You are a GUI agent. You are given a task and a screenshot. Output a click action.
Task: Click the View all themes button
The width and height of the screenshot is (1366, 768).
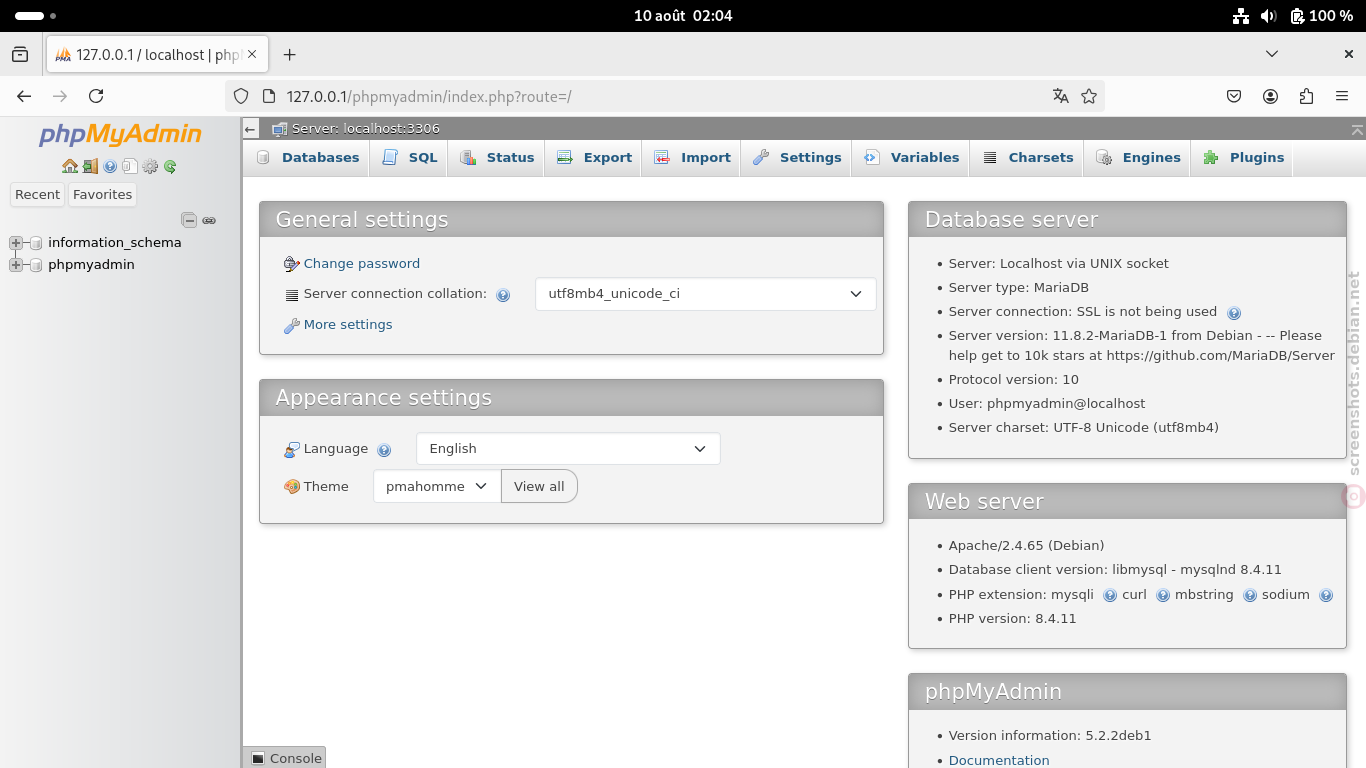[539, 486]
